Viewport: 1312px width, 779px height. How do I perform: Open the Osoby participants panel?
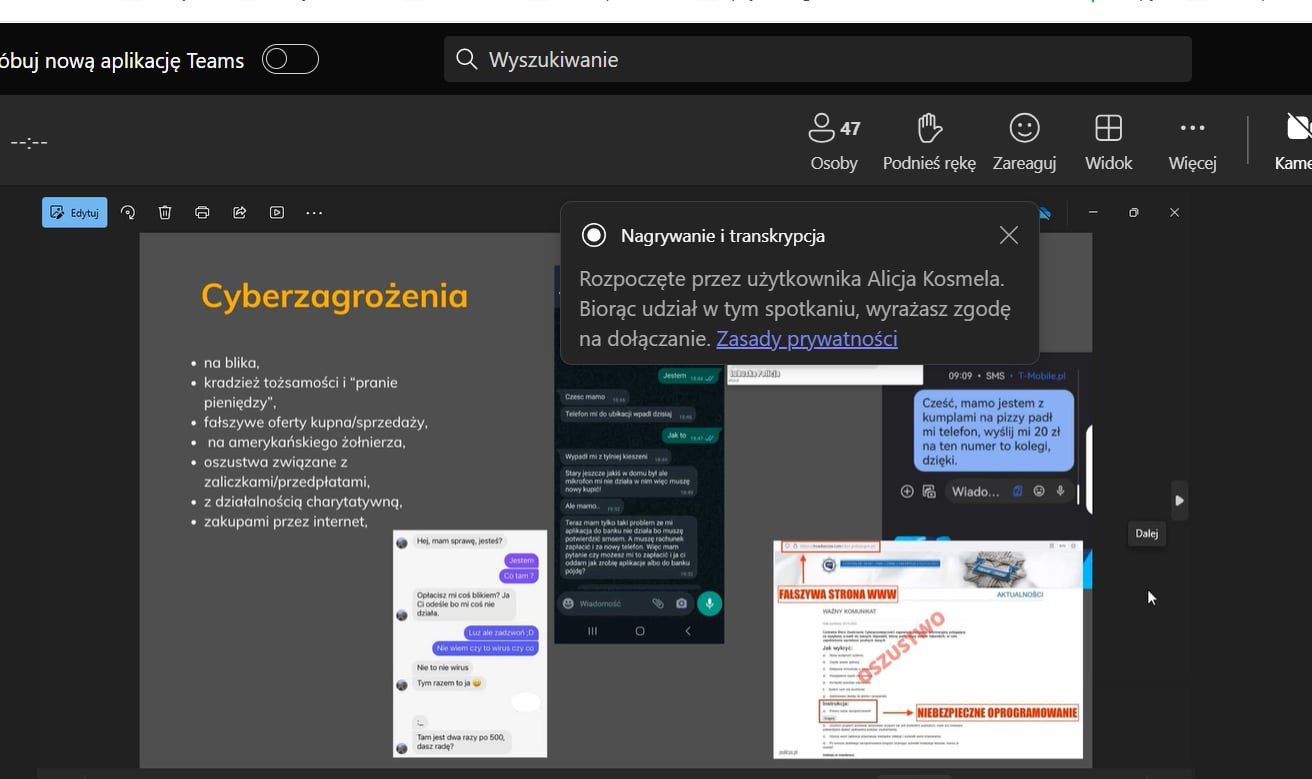834,141
